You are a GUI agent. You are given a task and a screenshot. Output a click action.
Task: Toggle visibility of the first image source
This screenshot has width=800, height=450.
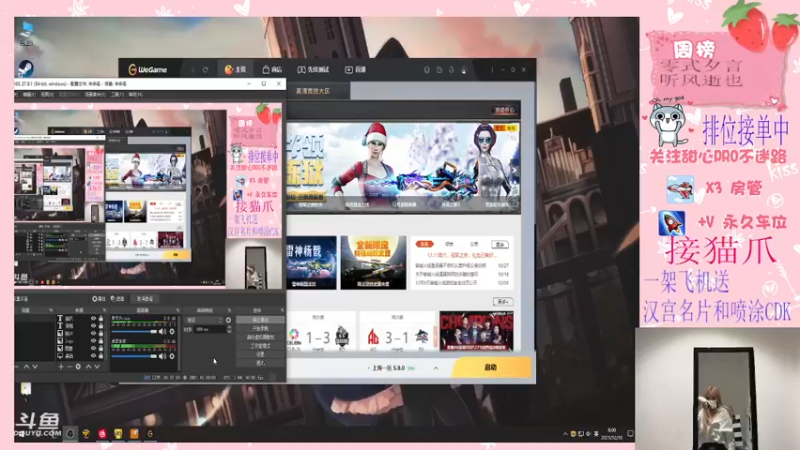click(93, 333)
